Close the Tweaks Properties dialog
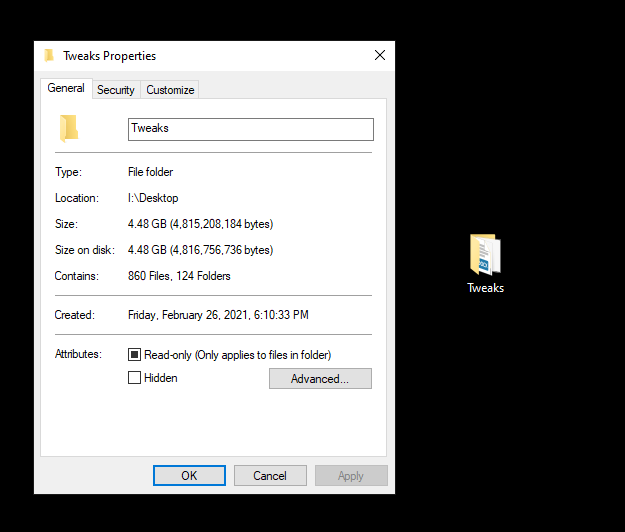This screenshot has width=625, height=532. click(x=379, y=56)
